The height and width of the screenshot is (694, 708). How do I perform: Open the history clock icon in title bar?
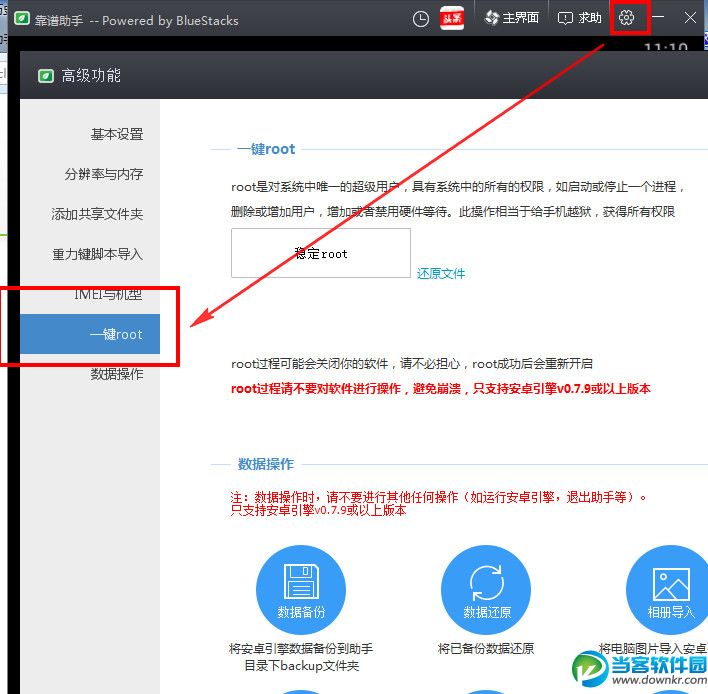420,19
